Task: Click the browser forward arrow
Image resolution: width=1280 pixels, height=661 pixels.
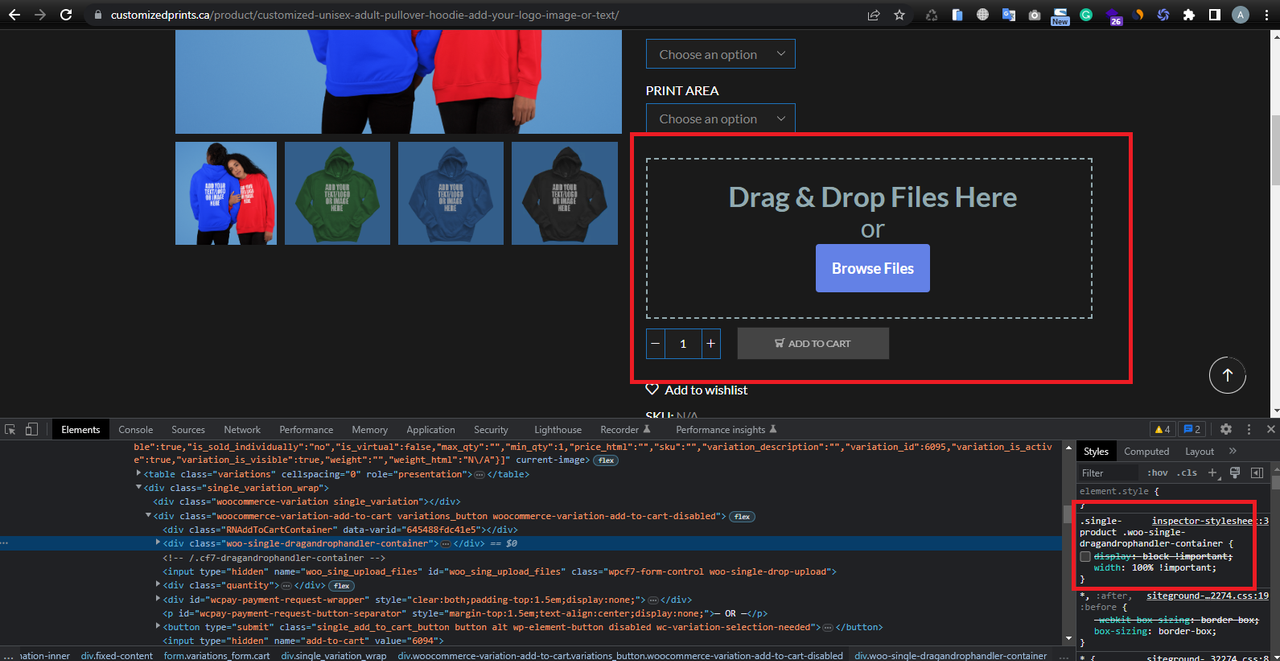Action: point(39,15)
